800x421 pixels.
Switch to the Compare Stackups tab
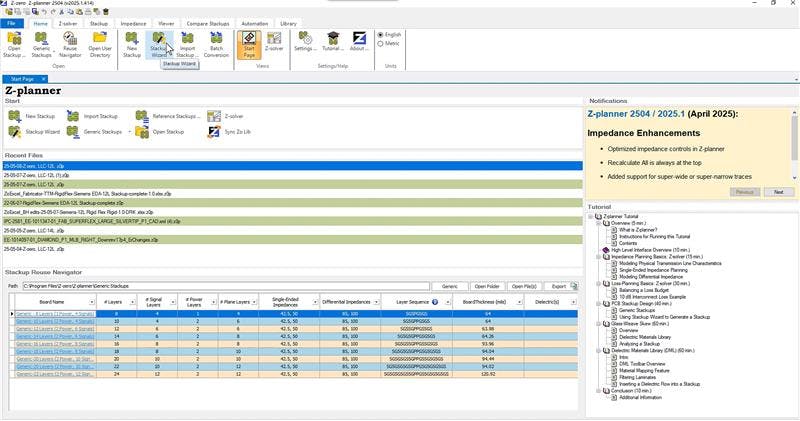click(208, 23)
